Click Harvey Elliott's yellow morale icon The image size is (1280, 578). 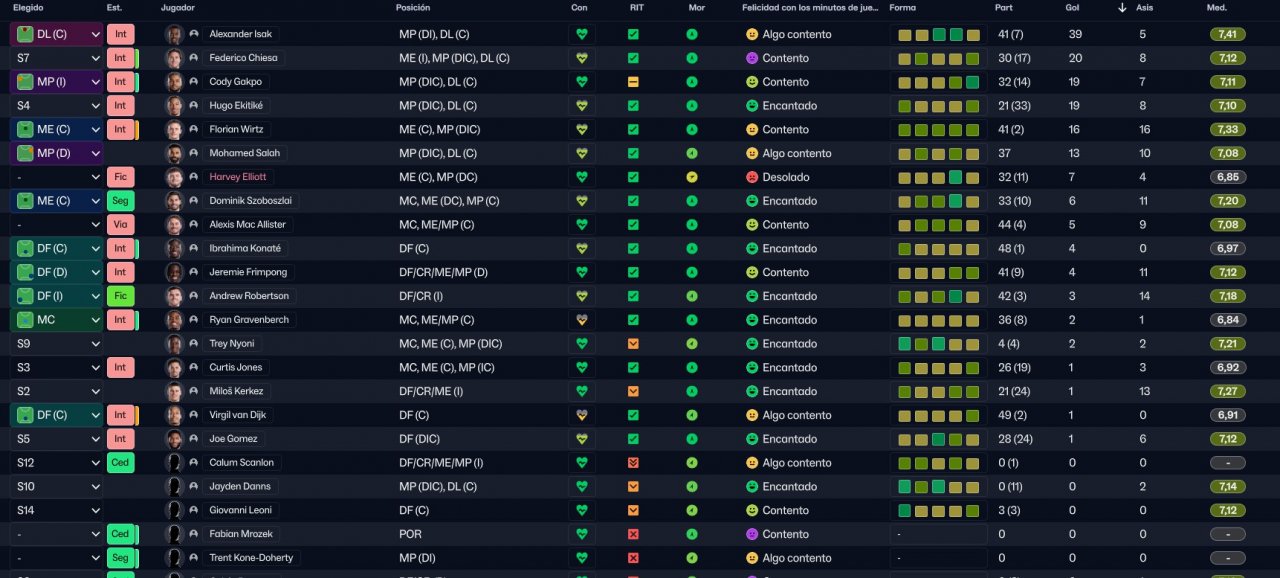click(x=692, y=177)
